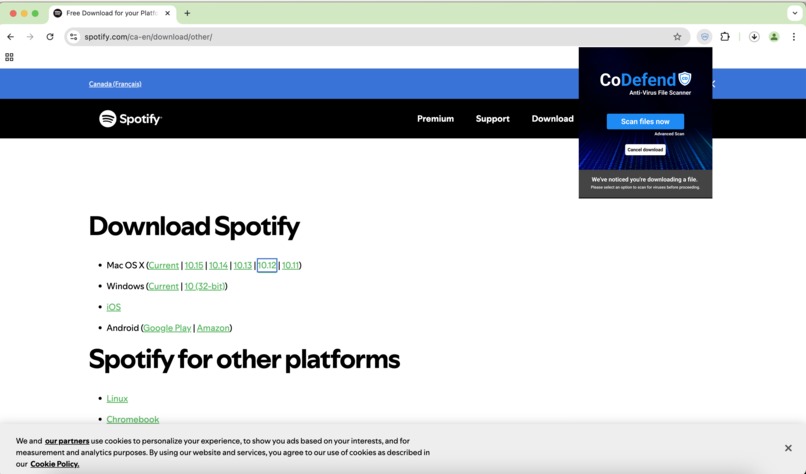Open site information icon in address bar
Image resolution: width=806 pixels, height=474 pixels.
[74, 37]
